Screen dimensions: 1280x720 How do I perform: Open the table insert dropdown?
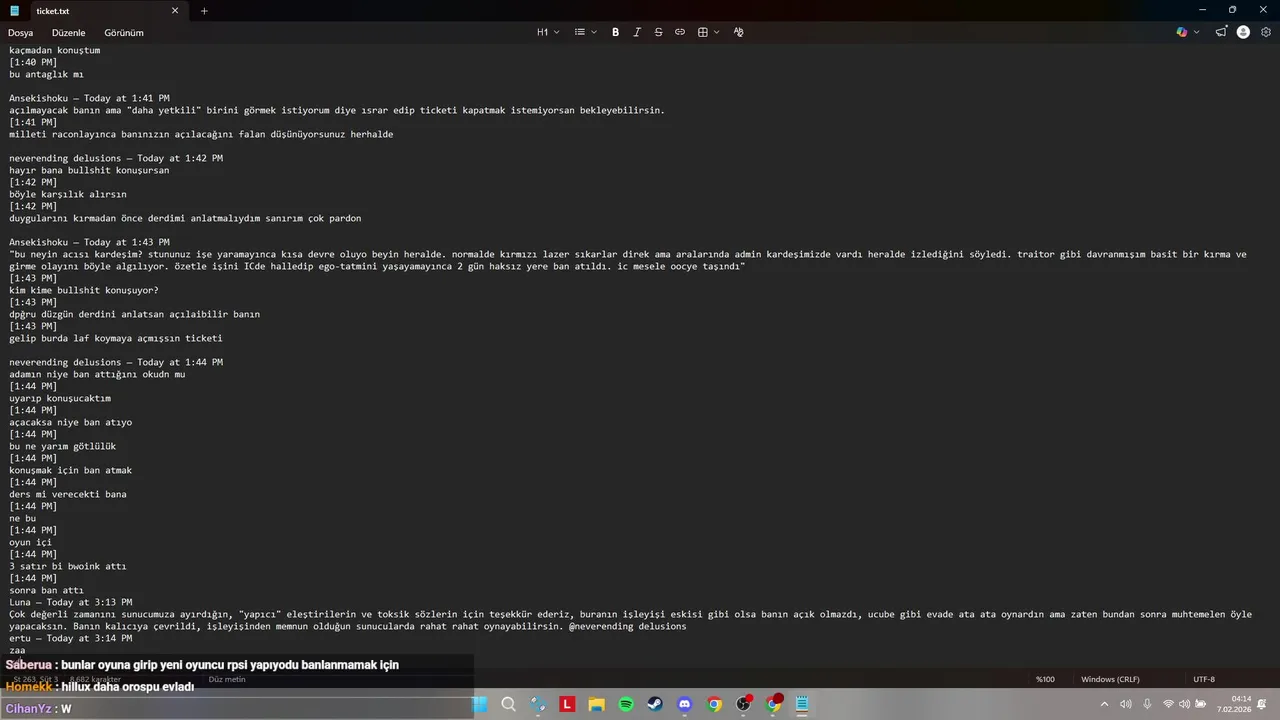(x=708, y=32)
